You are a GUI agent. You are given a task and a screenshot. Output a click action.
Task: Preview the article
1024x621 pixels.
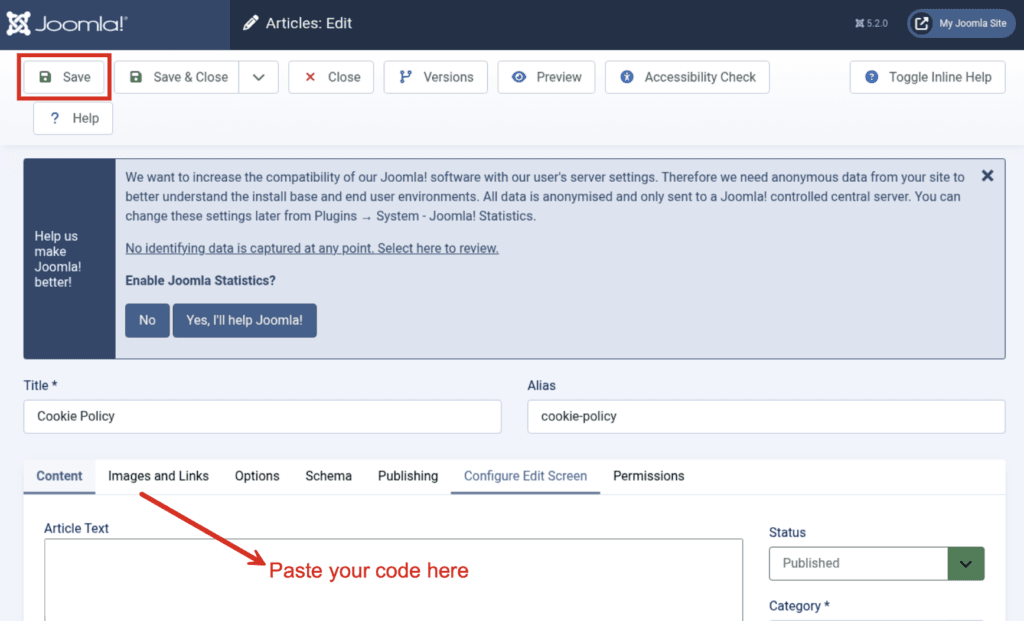tap(547, 77)
